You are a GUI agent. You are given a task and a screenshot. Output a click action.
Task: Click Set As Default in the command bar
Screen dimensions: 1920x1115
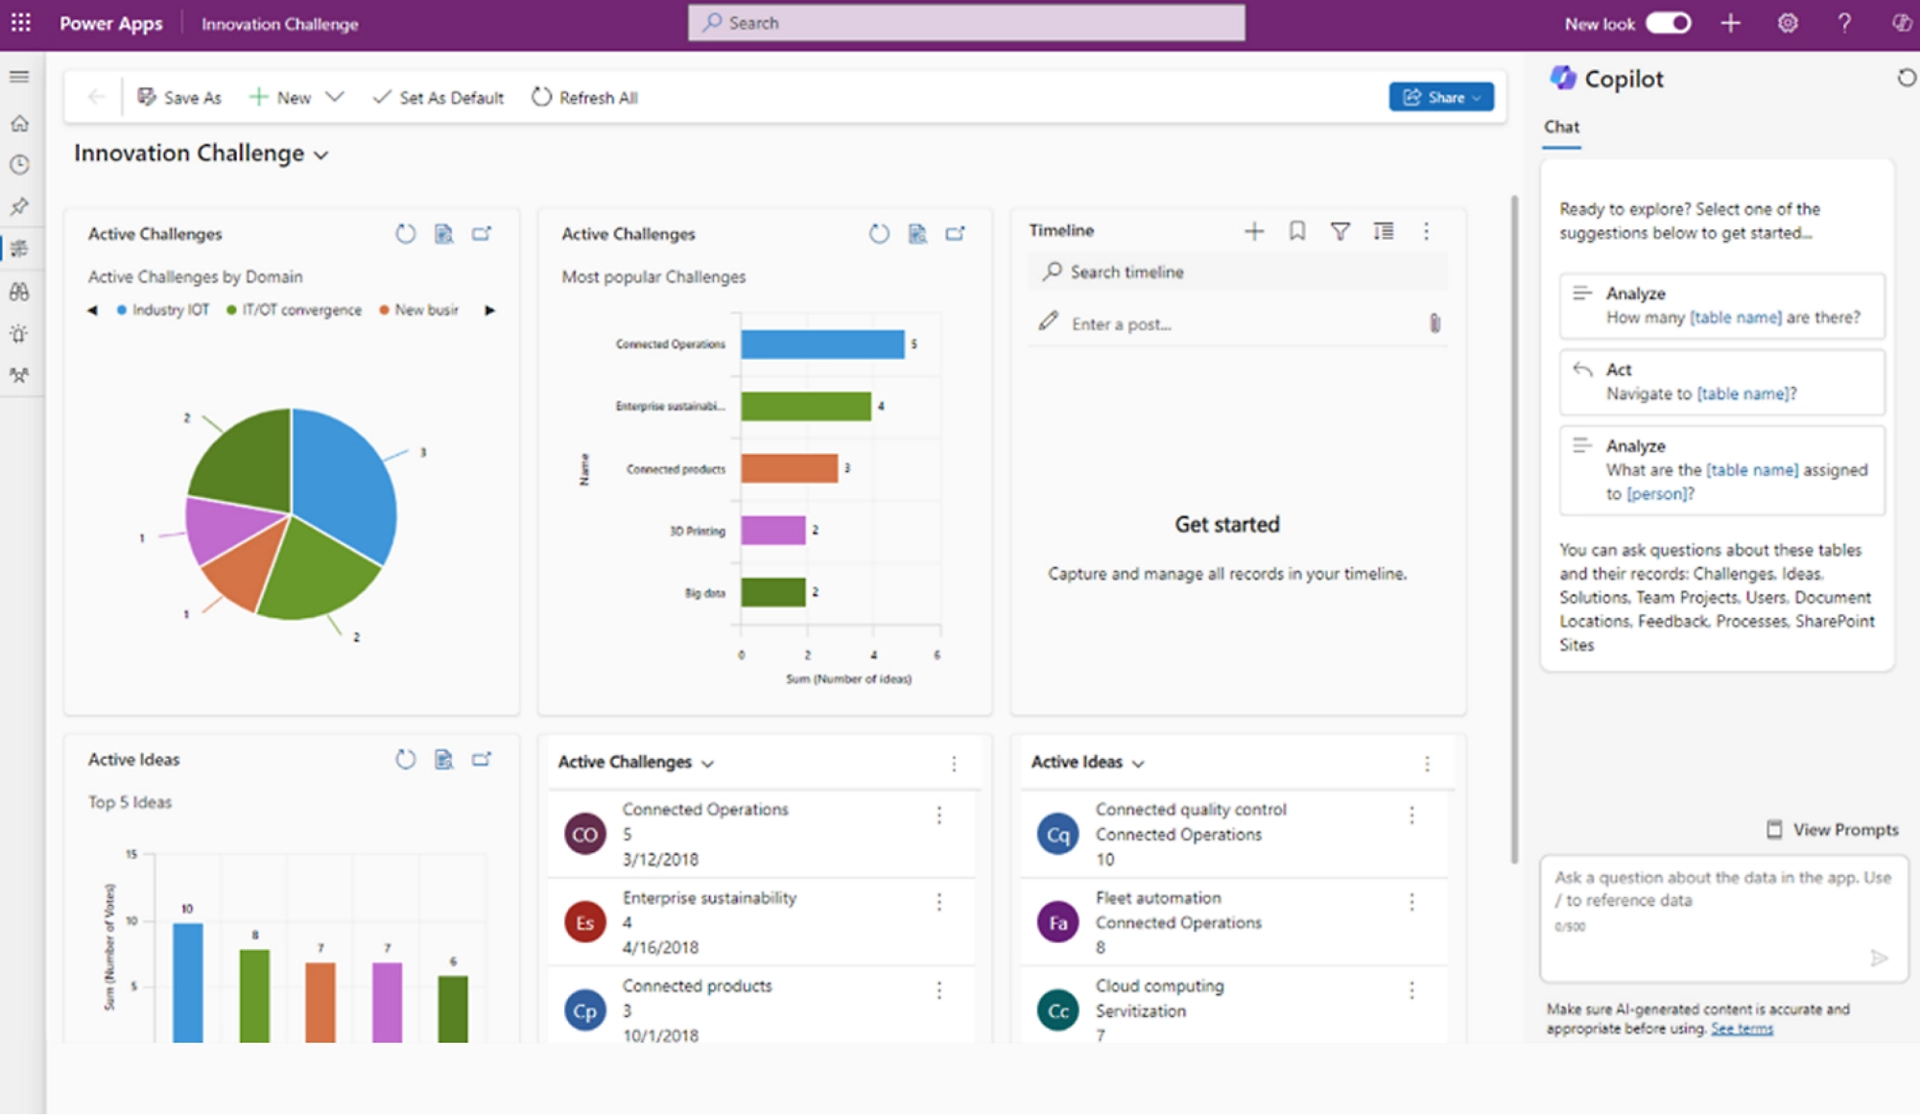438,97
